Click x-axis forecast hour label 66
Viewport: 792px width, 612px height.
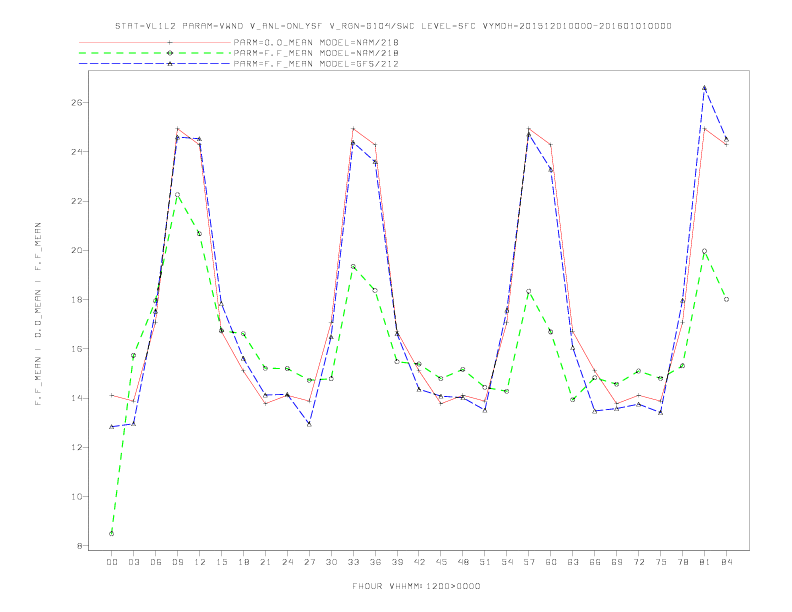[595, 562]
